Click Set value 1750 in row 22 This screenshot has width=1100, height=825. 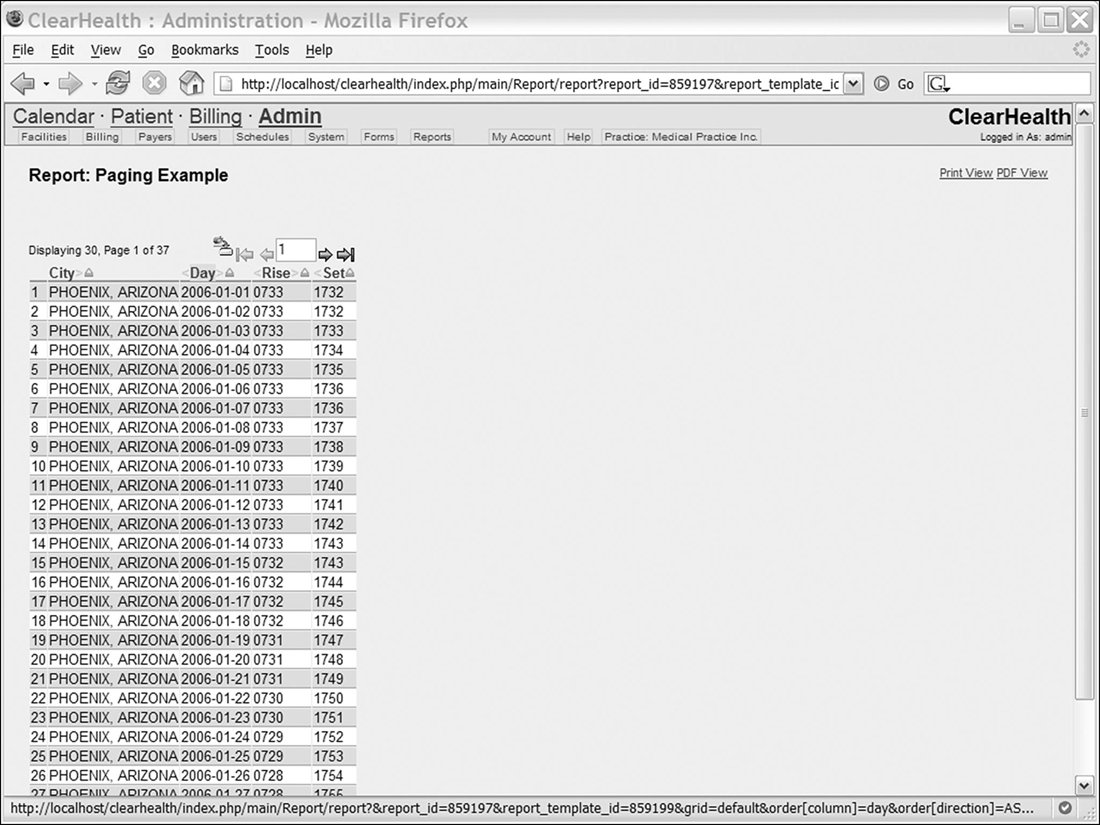coord(328,699)
